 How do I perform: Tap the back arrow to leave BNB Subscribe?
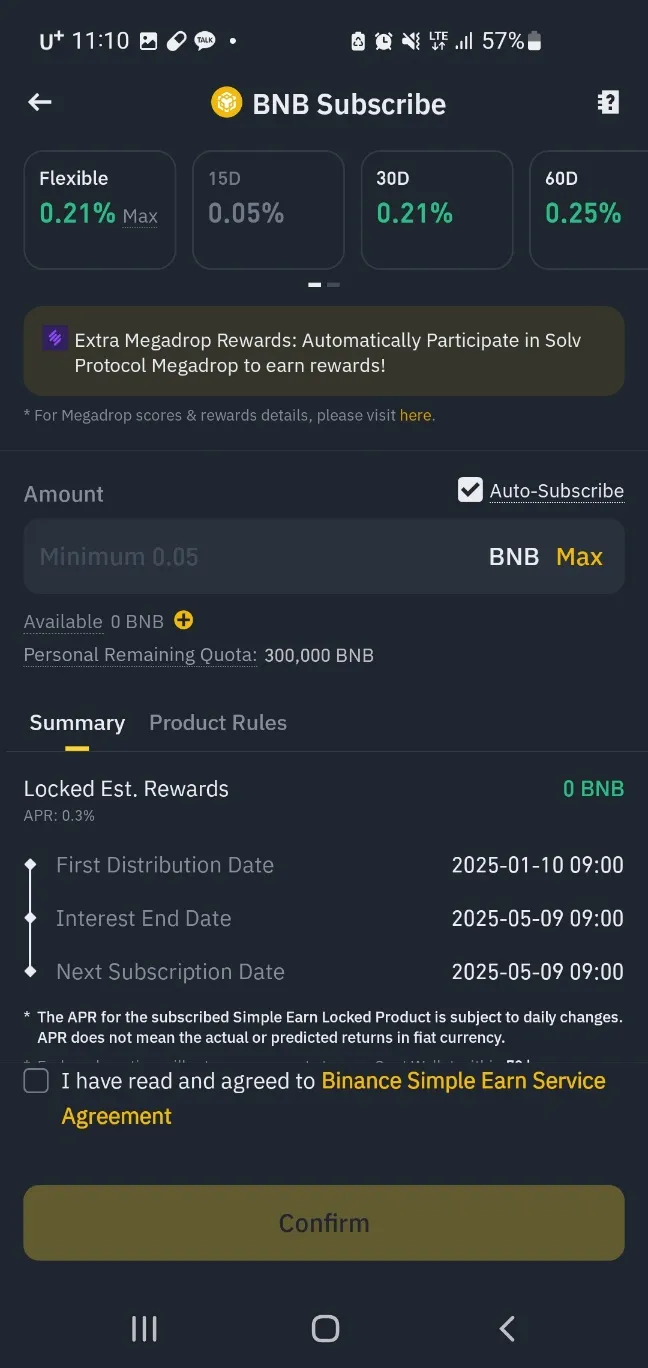[x=39, y=102]
